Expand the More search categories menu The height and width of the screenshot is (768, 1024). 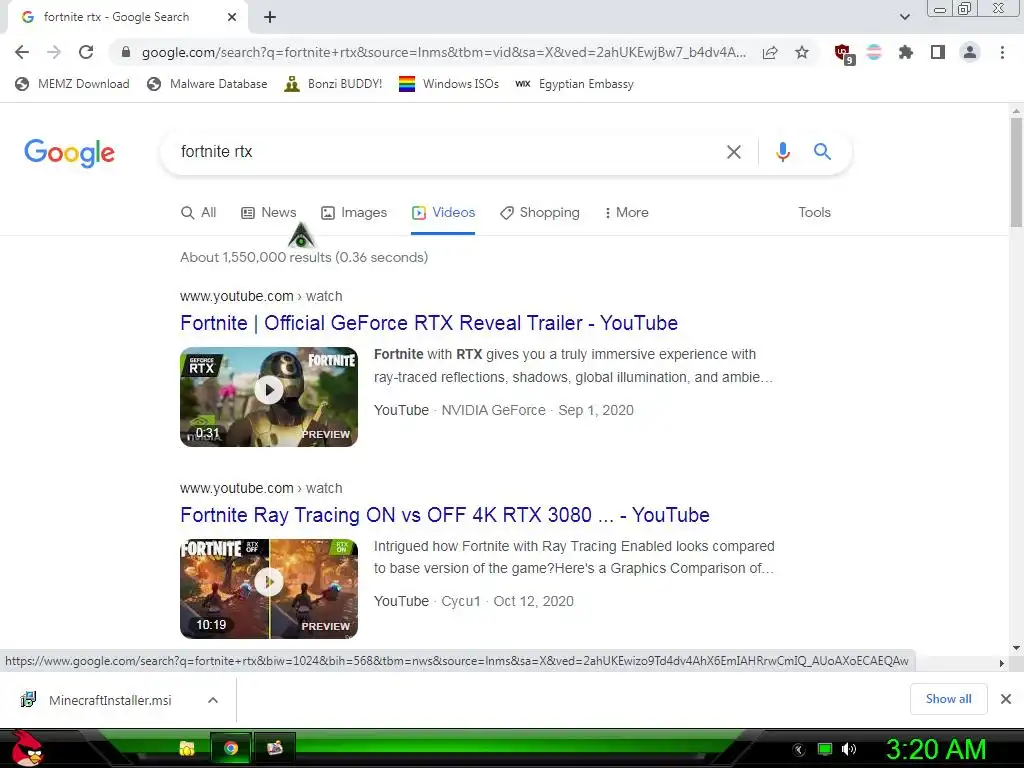[626, 213]
